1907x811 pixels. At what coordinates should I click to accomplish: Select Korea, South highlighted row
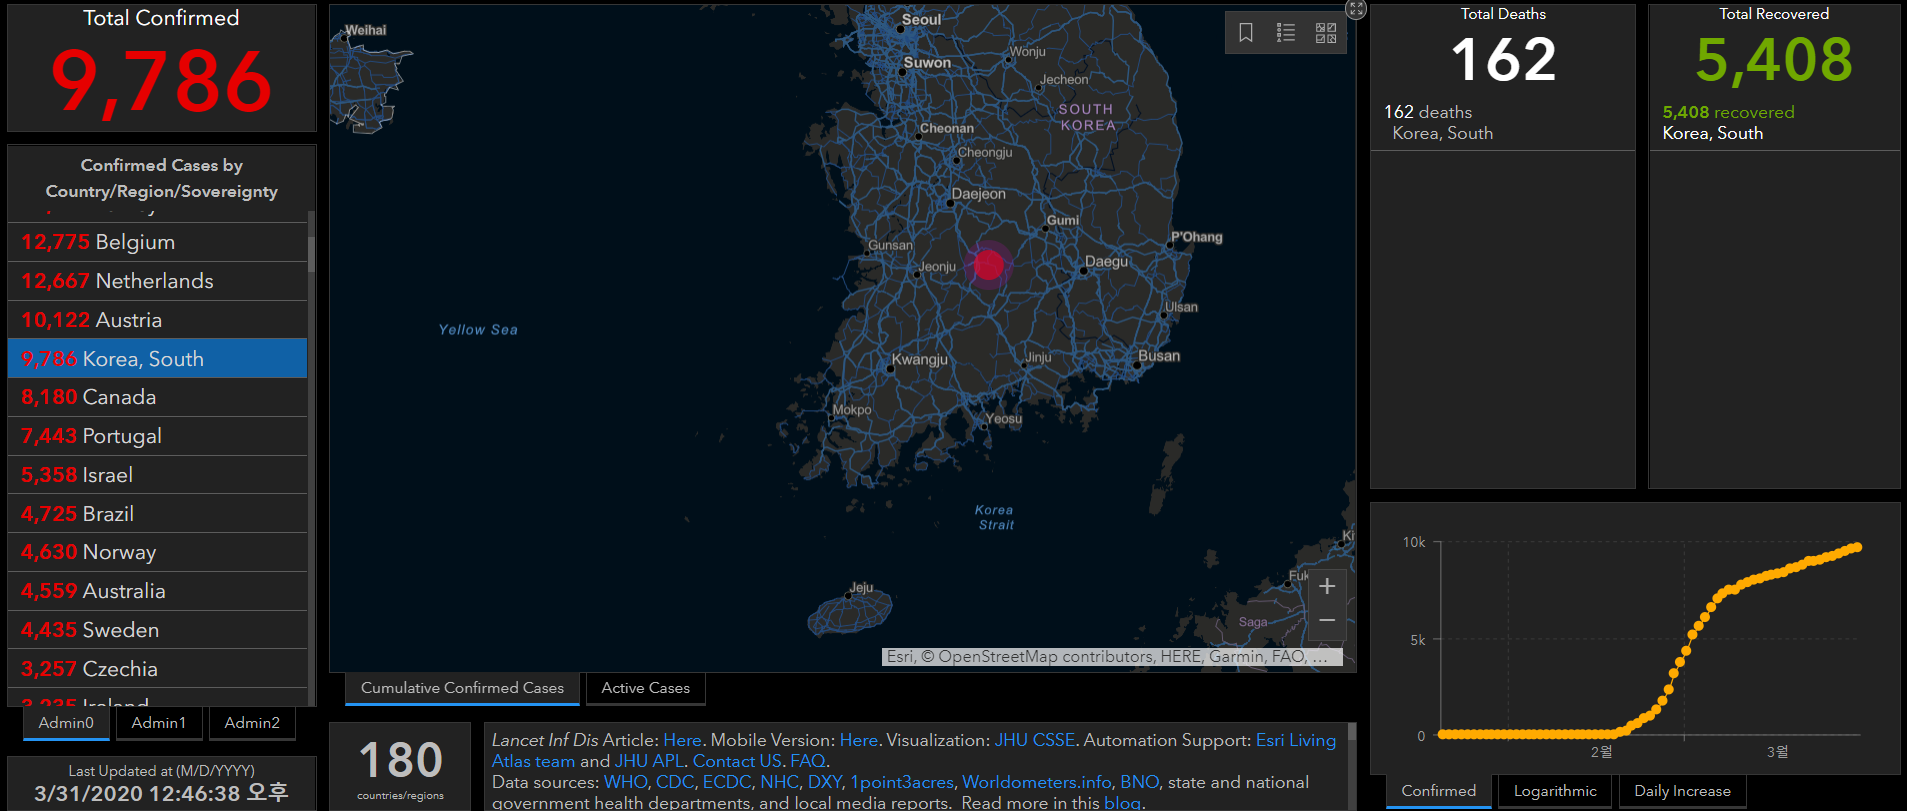click(157, 358)
